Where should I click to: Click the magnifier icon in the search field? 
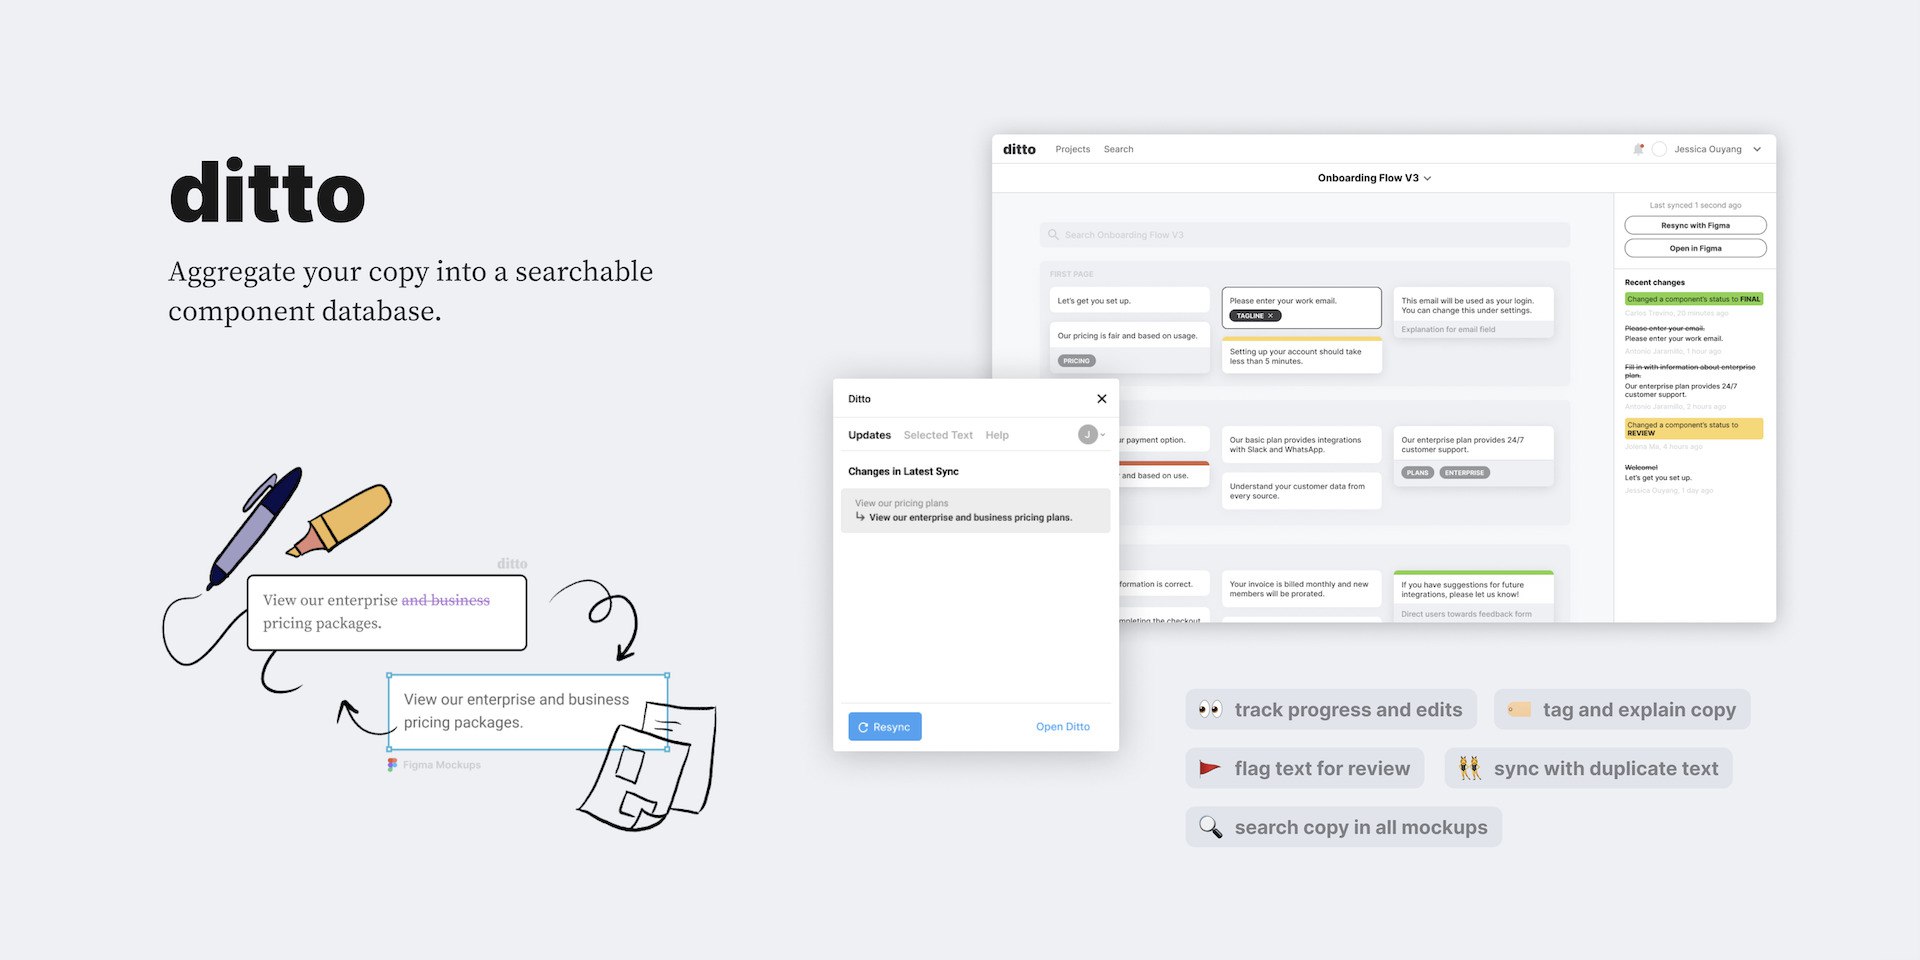click(1053, 235)
